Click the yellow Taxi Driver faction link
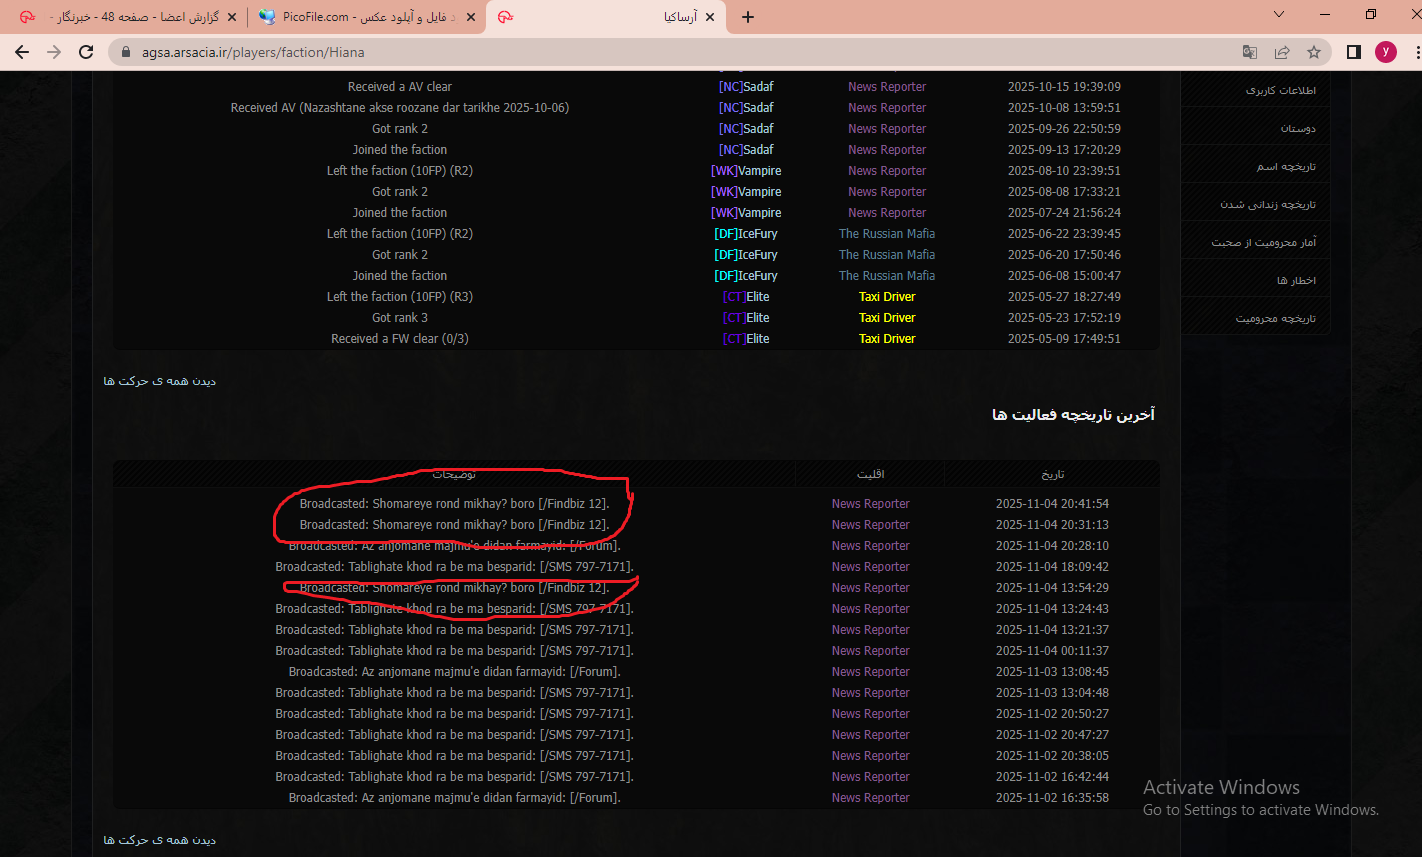 pyautogui.click(x=887, y=297)
